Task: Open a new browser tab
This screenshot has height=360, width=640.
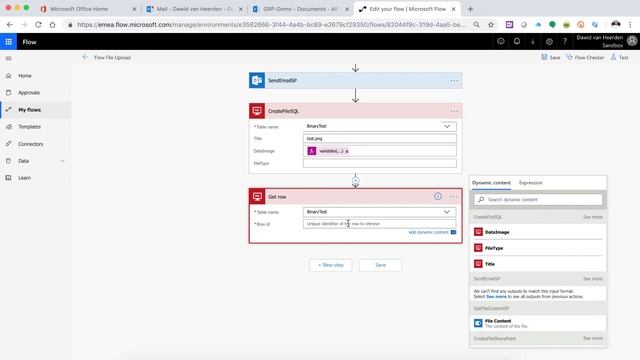Action: coord(470,9)
